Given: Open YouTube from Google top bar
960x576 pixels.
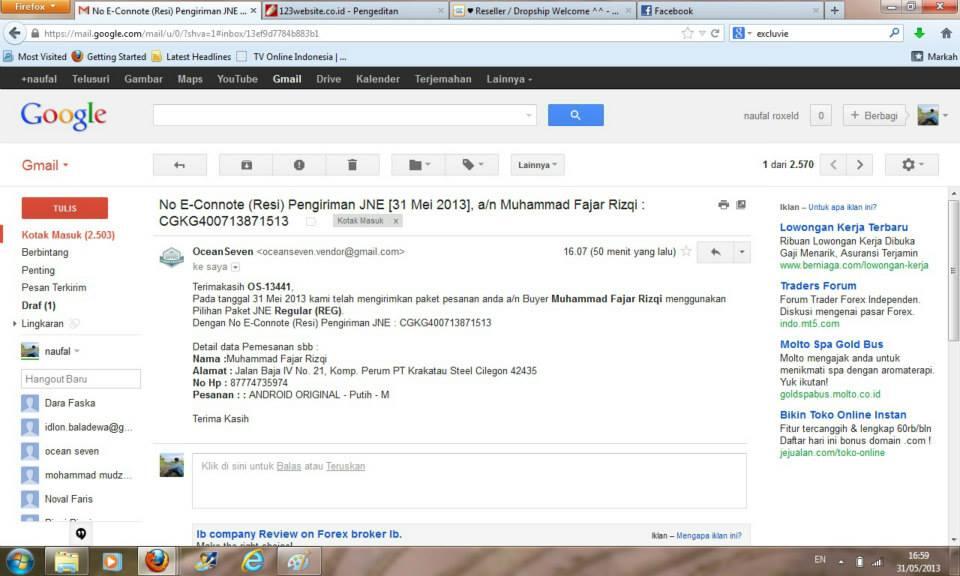Looking at the screenshot, I should tap(238, 79).
